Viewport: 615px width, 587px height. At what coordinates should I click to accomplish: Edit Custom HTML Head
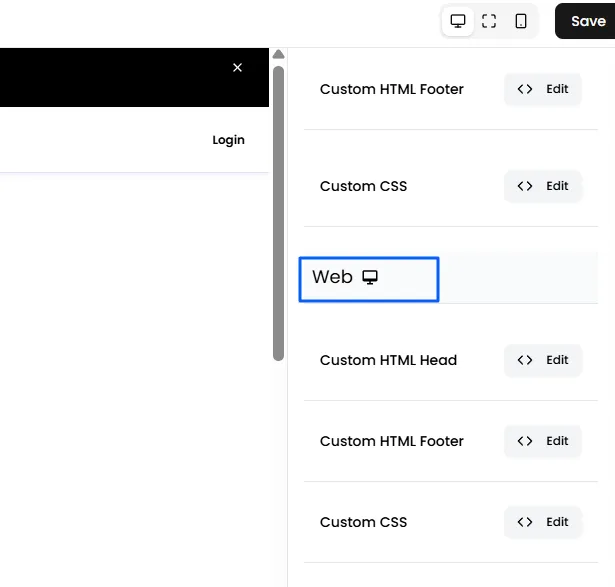pos(542,360)
